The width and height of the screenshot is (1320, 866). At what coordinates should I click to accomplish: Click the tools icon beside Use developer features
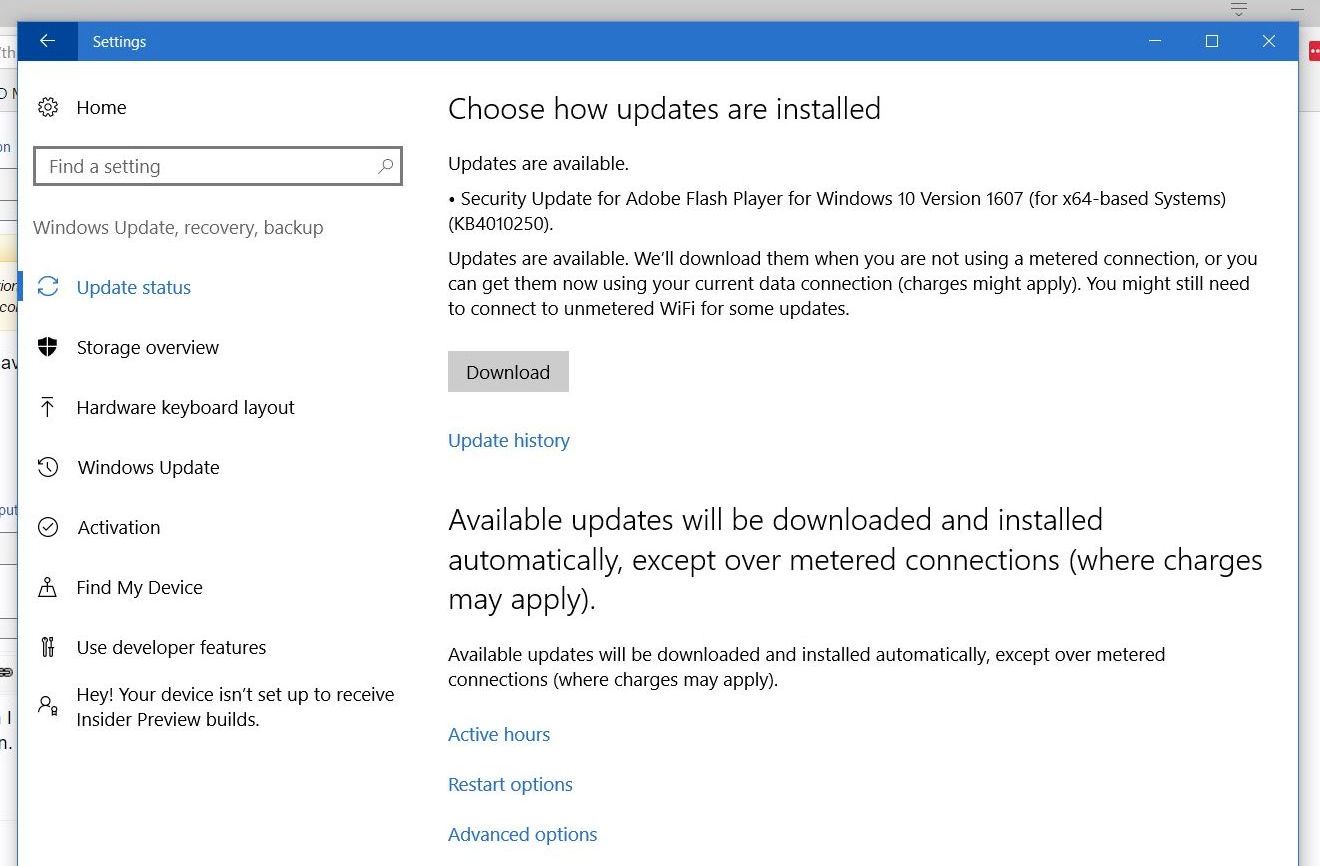click(47, 647)
